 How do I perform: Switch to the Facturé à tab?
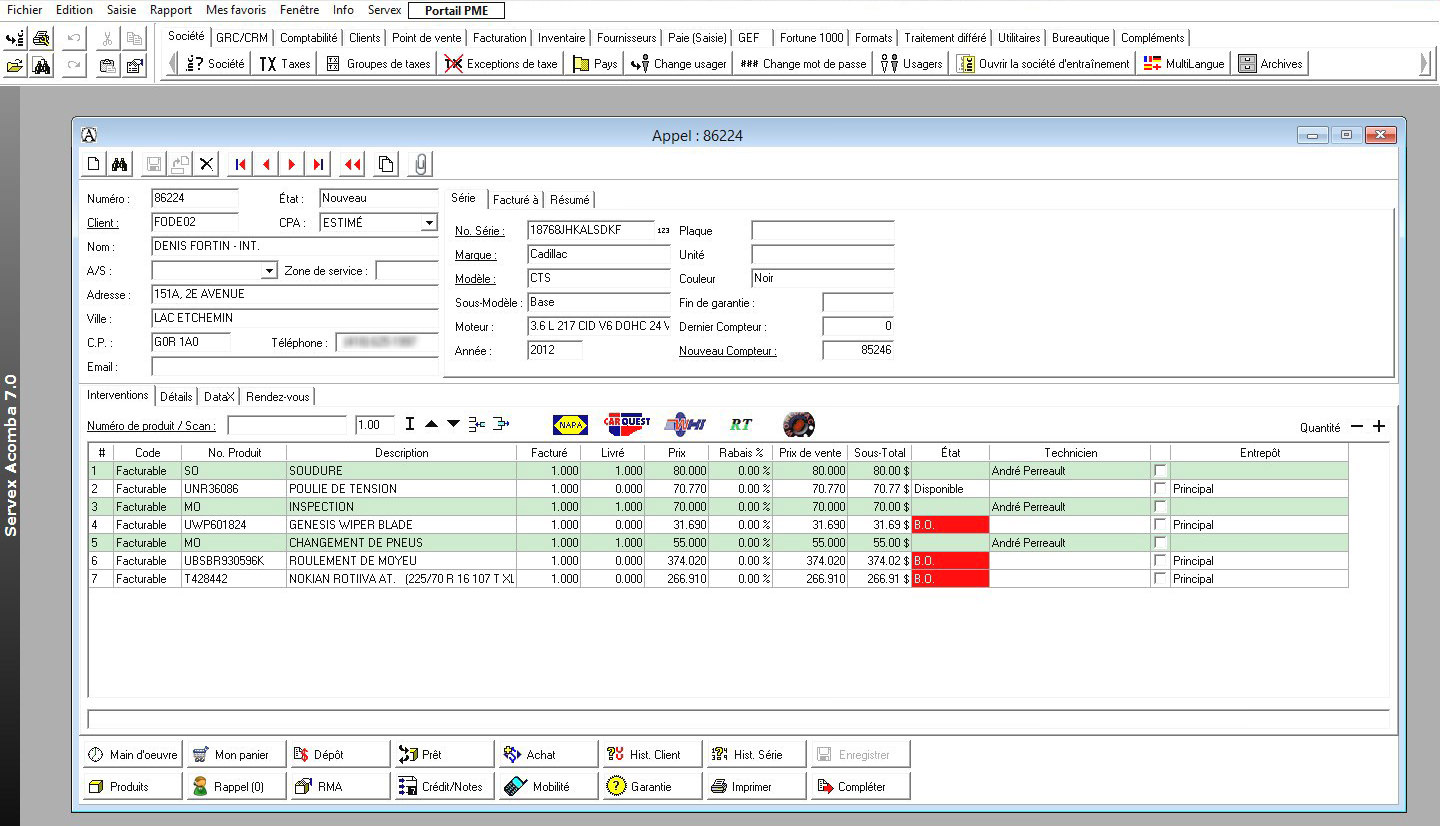coord(515,200)
